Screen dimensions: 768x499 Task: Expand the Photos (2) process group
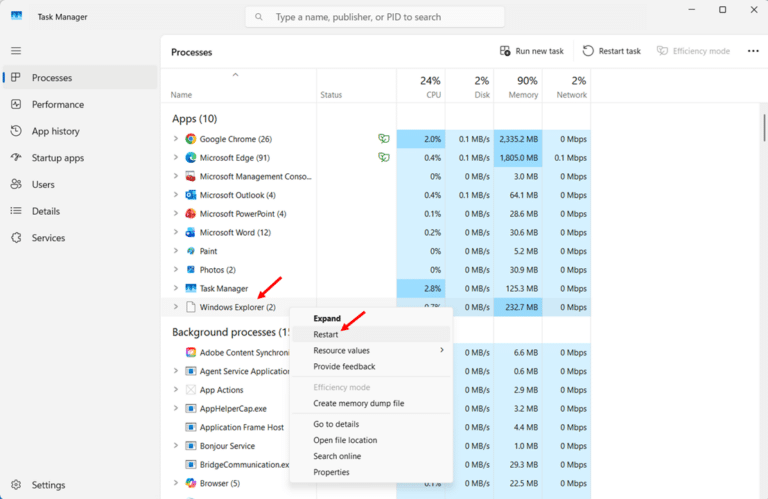click(175, 270)
